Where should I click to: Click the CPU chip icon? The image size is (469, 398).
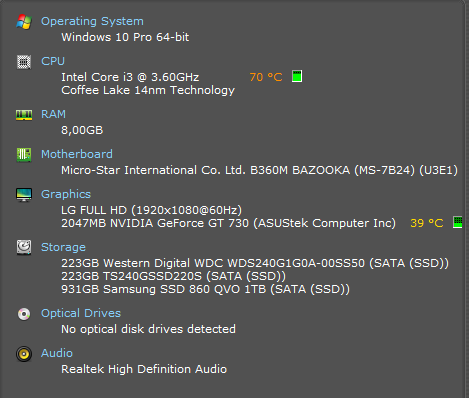pos(24,62)
